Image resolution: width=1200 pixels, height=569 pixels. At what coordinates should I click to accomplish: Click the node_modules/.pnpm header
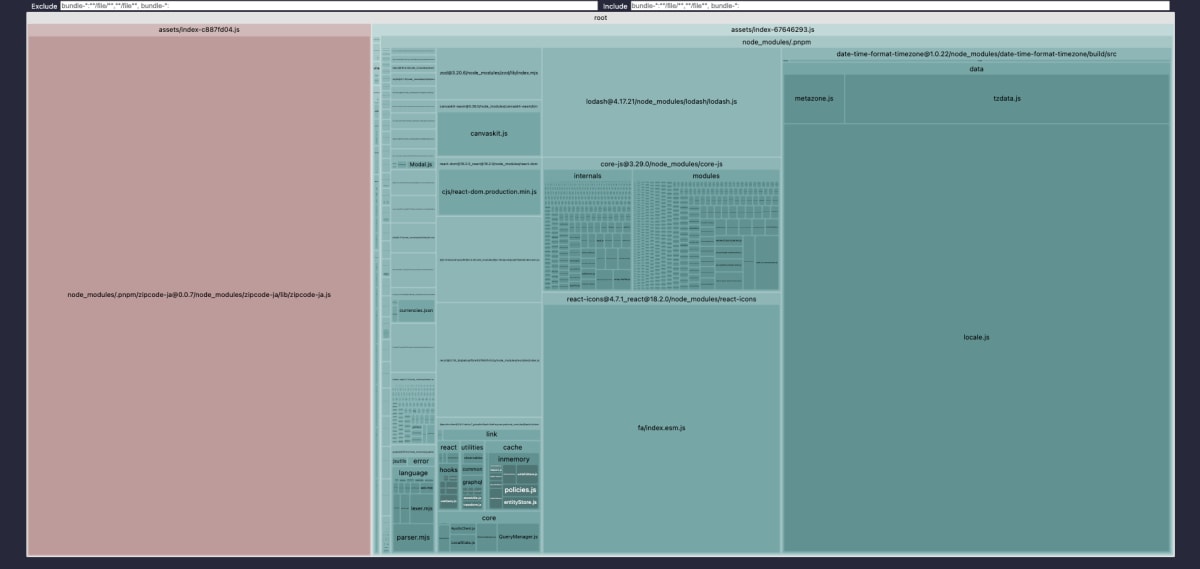(776, 43)
